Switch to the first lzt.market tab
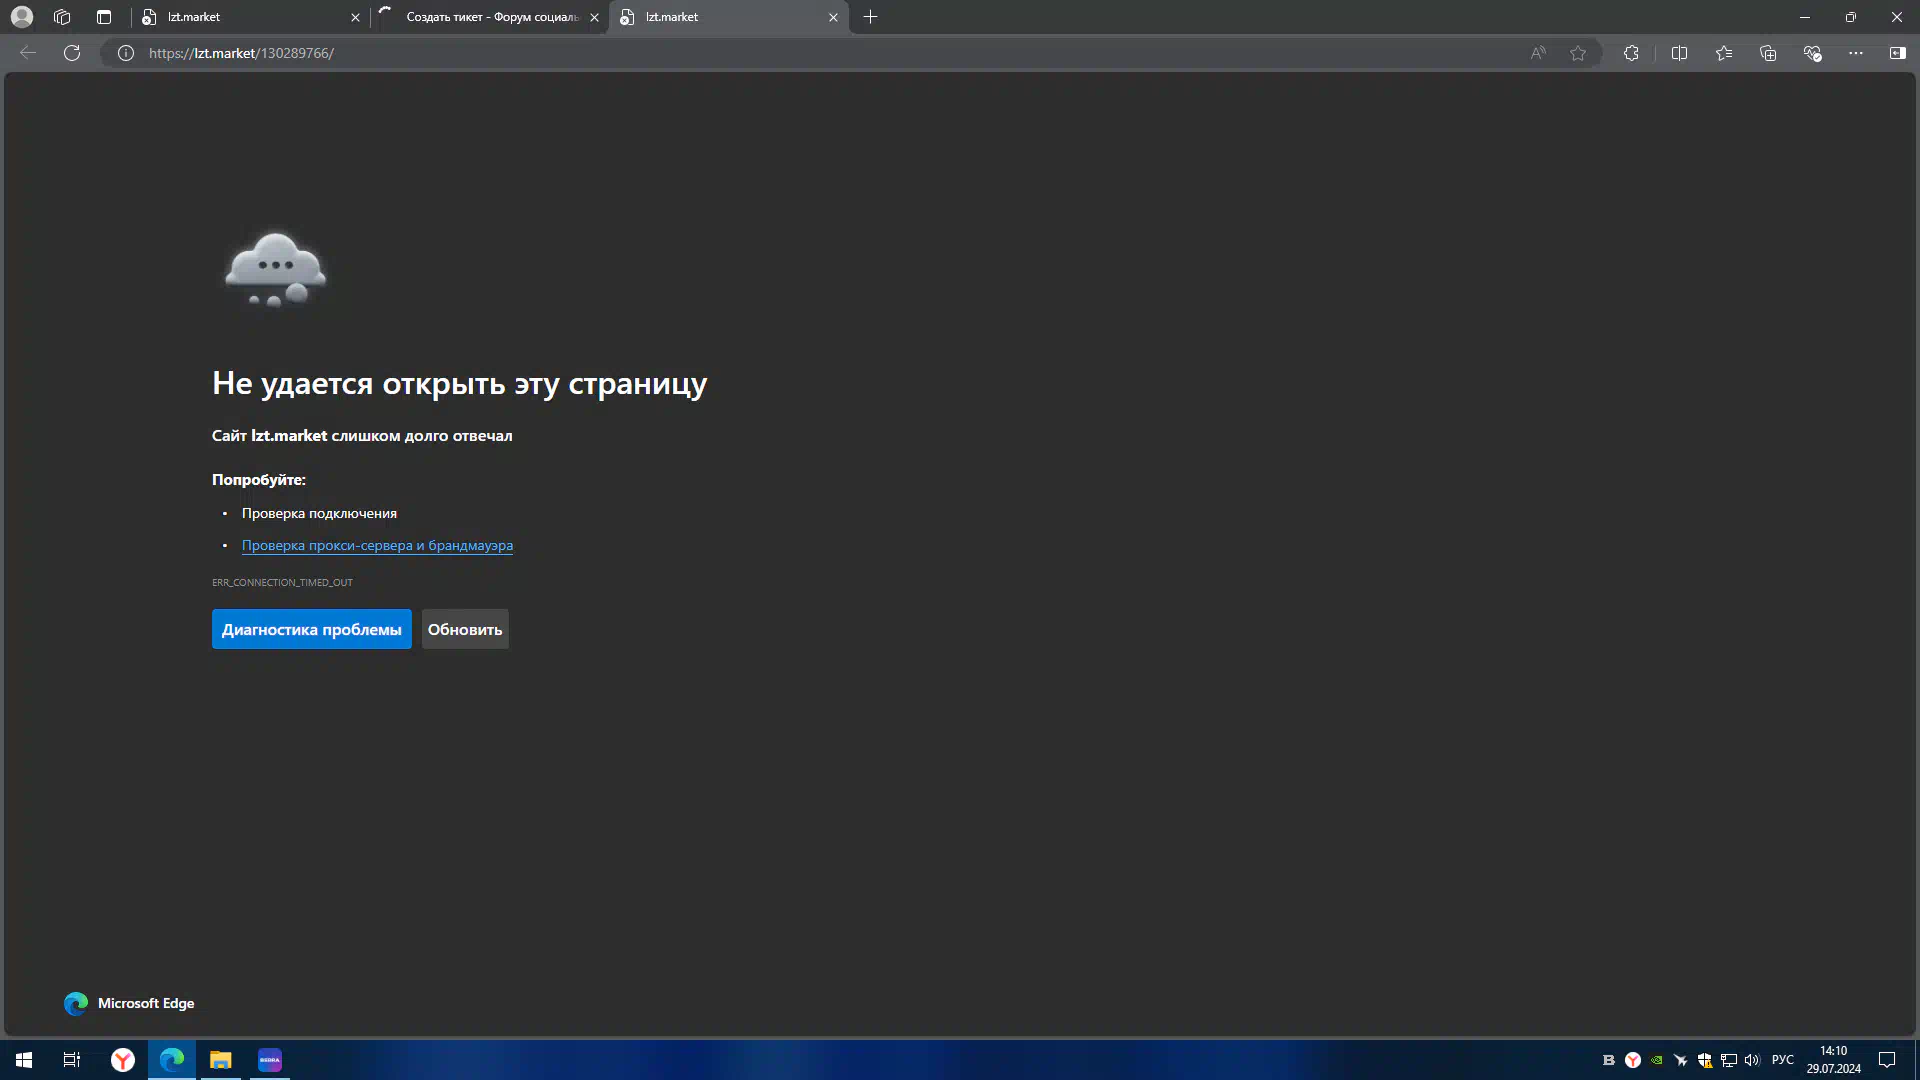Image resolution: width=1920 pixels, height=1080 pixels. [x=240, y=17]
